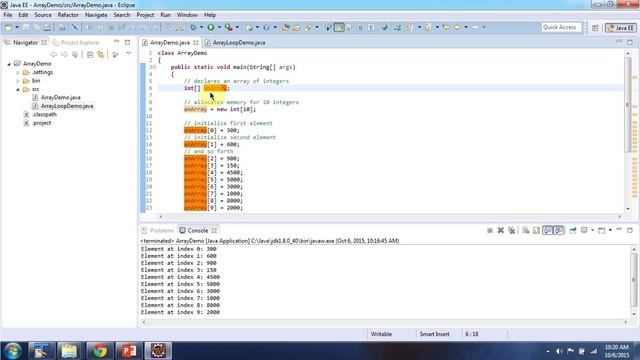
Task: Click in the Quick Access search field
Action: pos(561,27)
